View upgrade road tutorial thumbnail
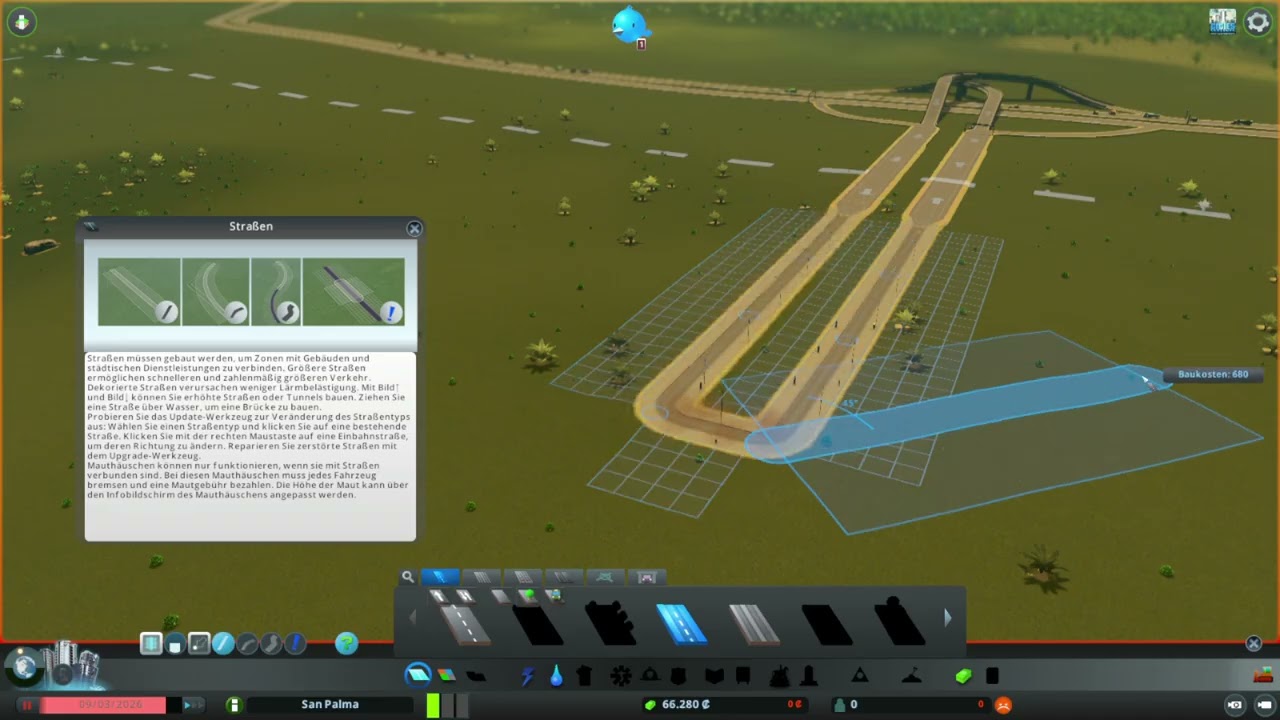 [354, 291]
